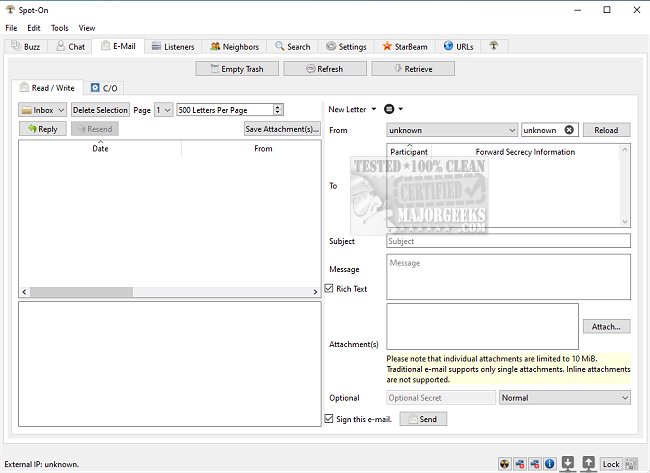
Task: Click the blue info status bar icon
Action: pos(549,464)
